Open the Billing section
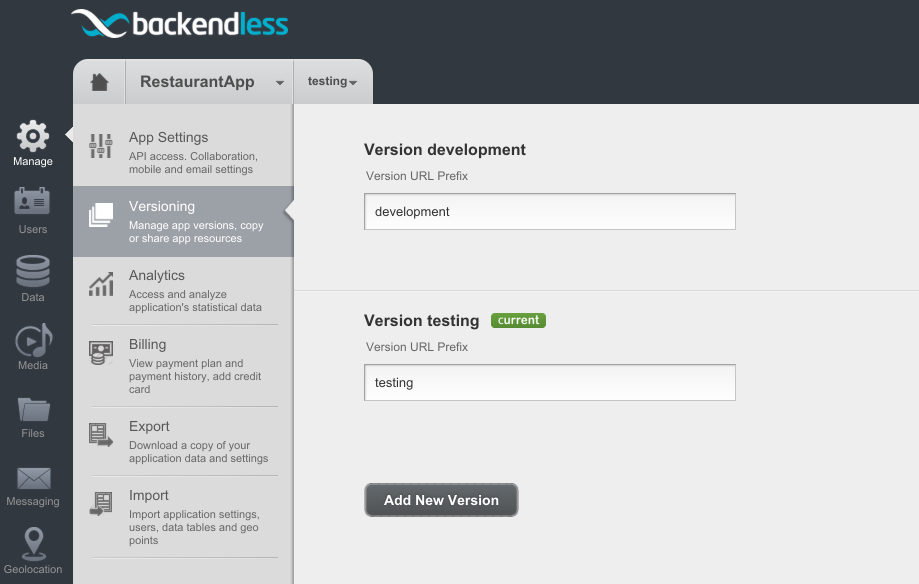Viewport: 919px width, 584px height. [183, 366]
